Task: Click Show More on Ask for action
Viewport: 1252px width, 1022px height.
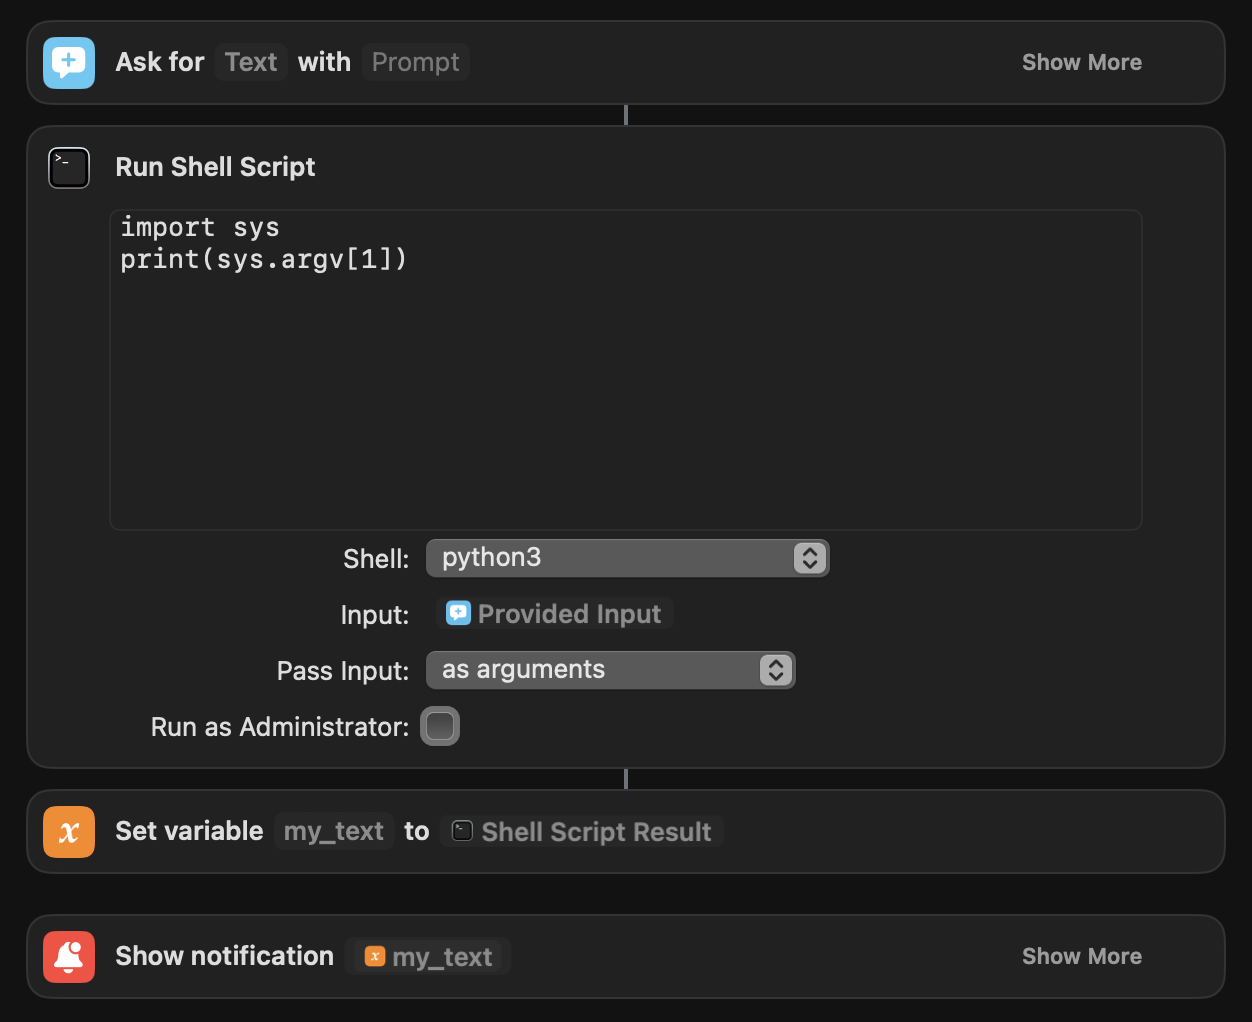Action: pos(1082,62)
